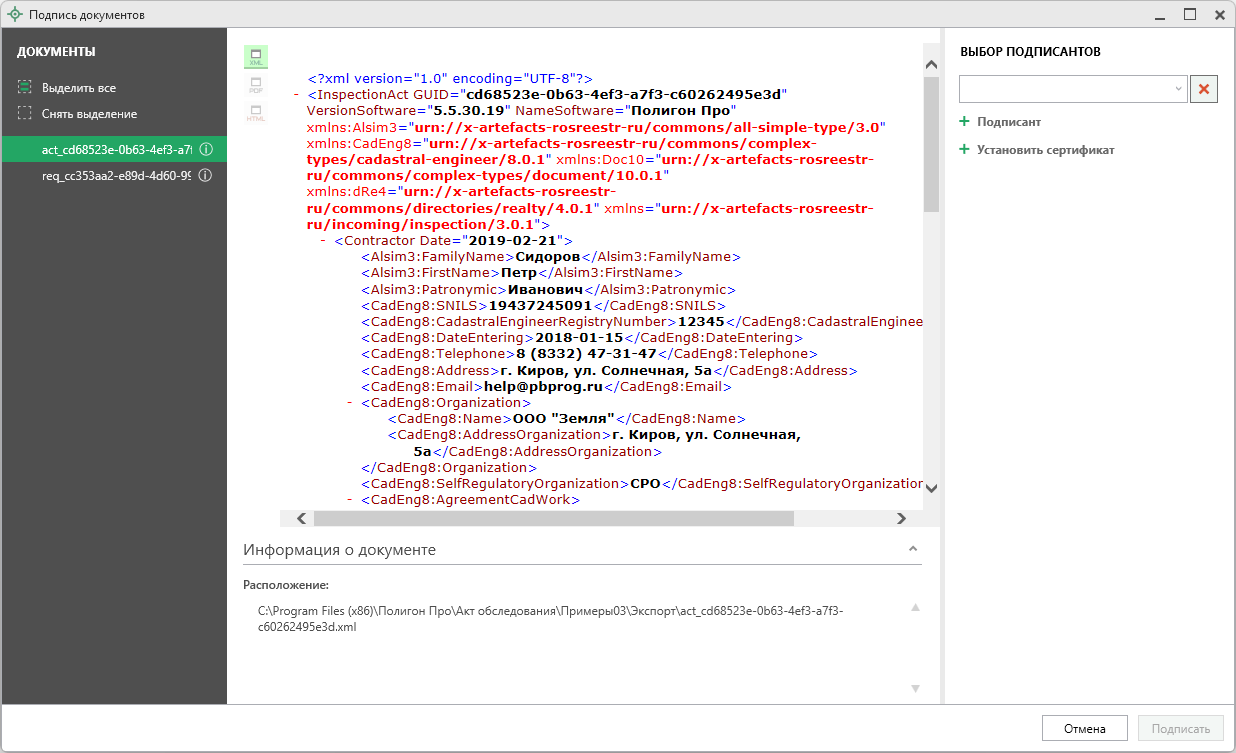This screenshot has width=1236, height=753.
Task: Open the signer selection dropdown
Action: click(1177, 89)
